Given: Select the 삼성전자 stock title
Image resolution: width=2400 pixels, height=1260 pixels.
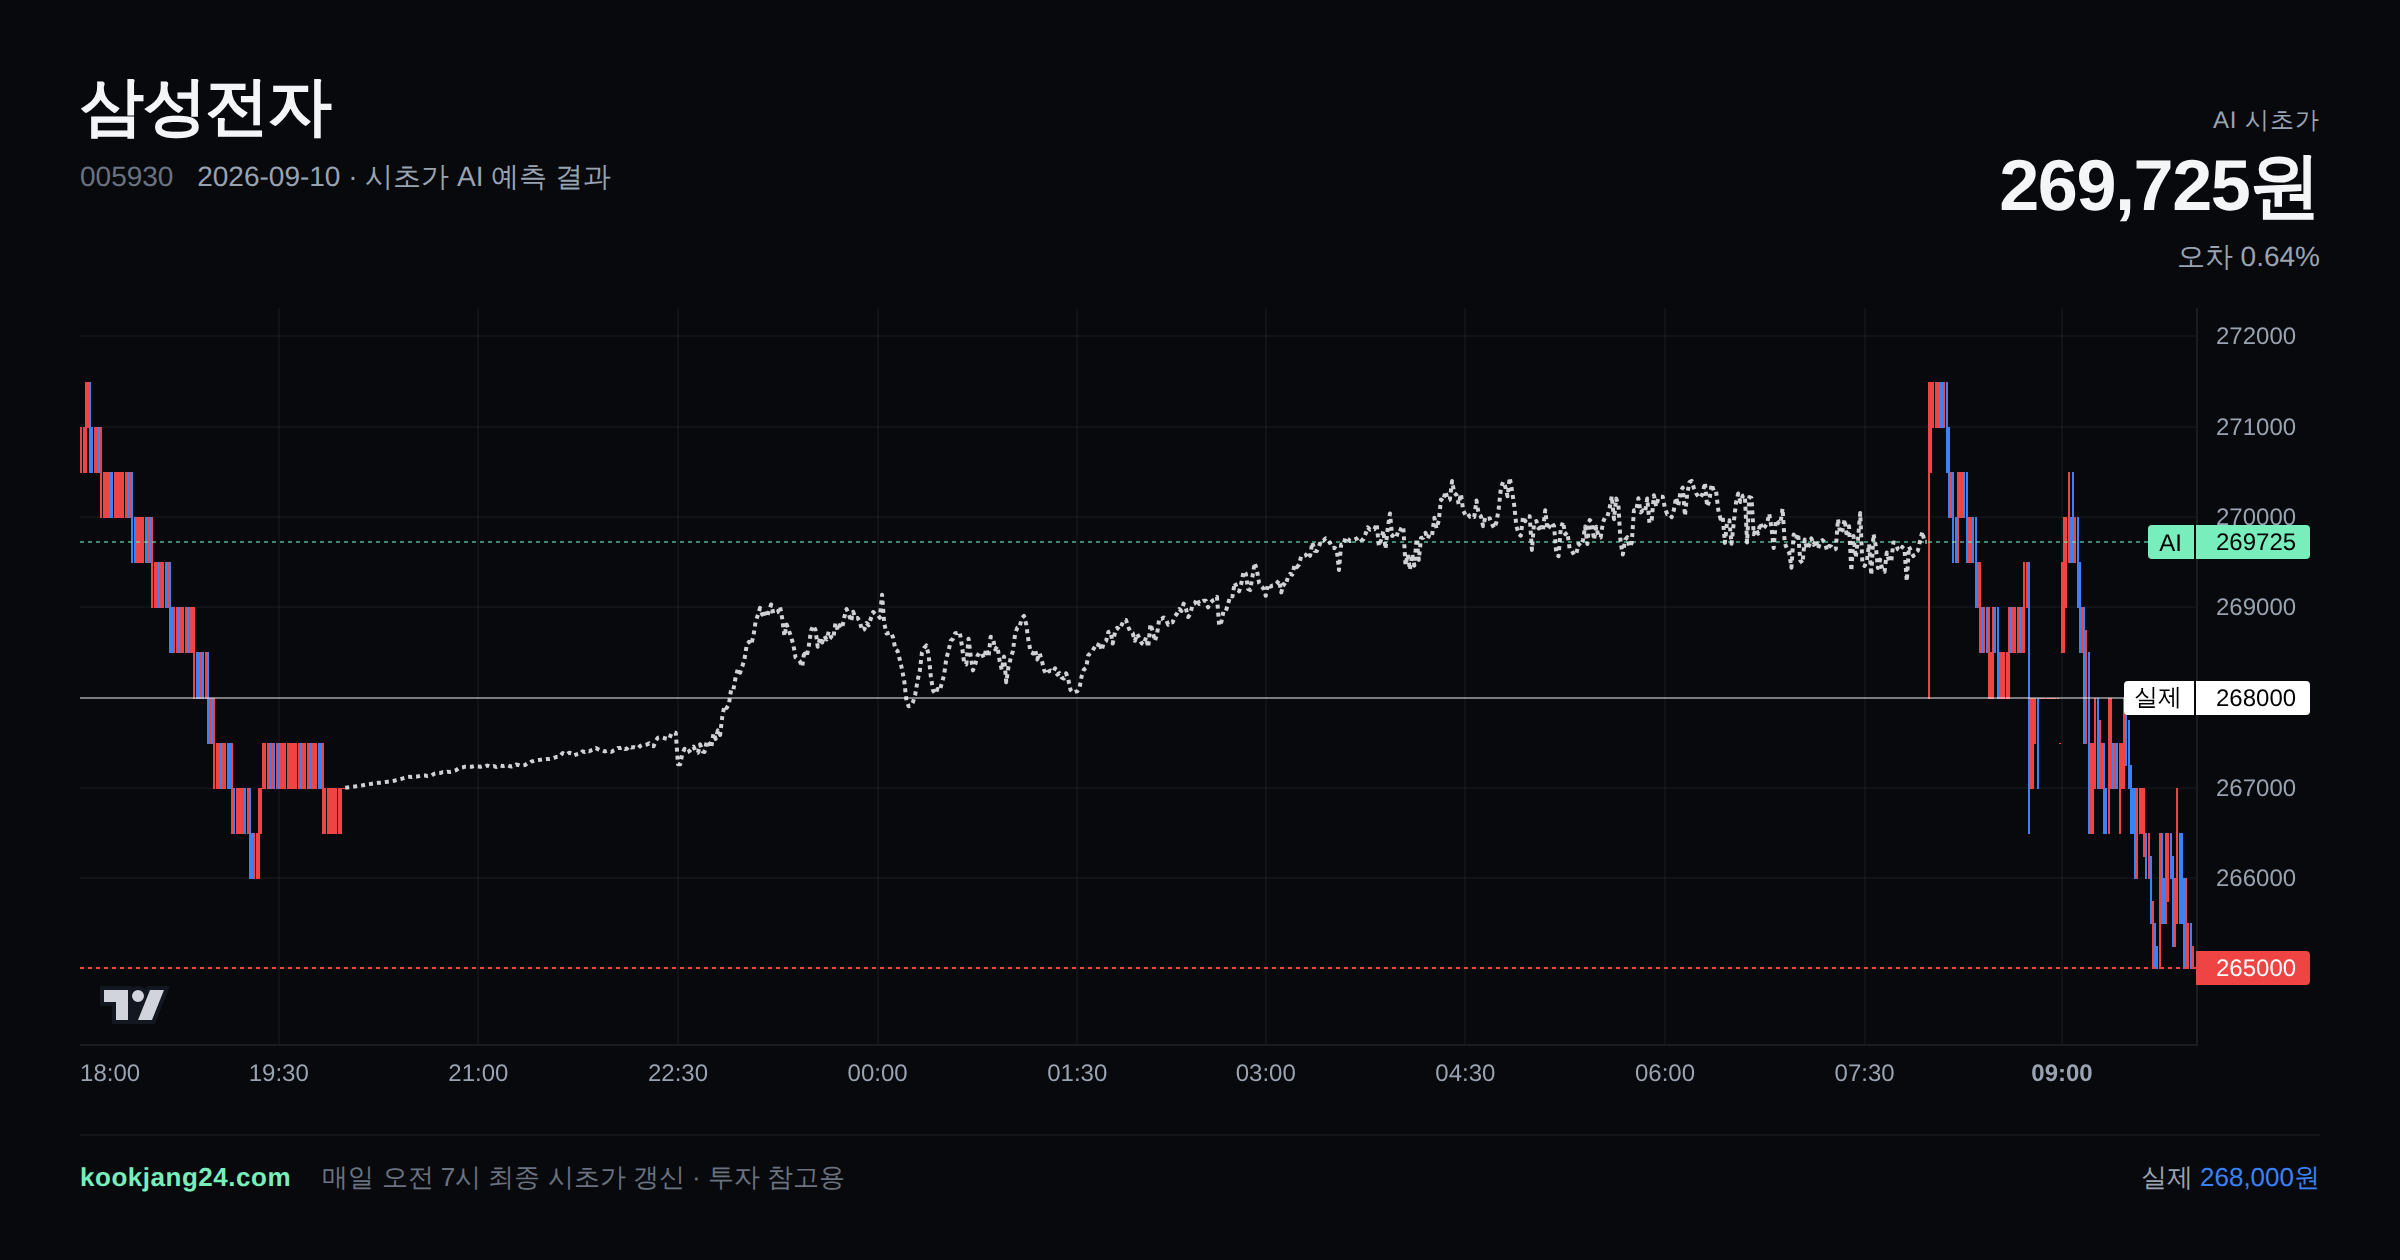Looking at the screenshot, I should coord(206,108).
